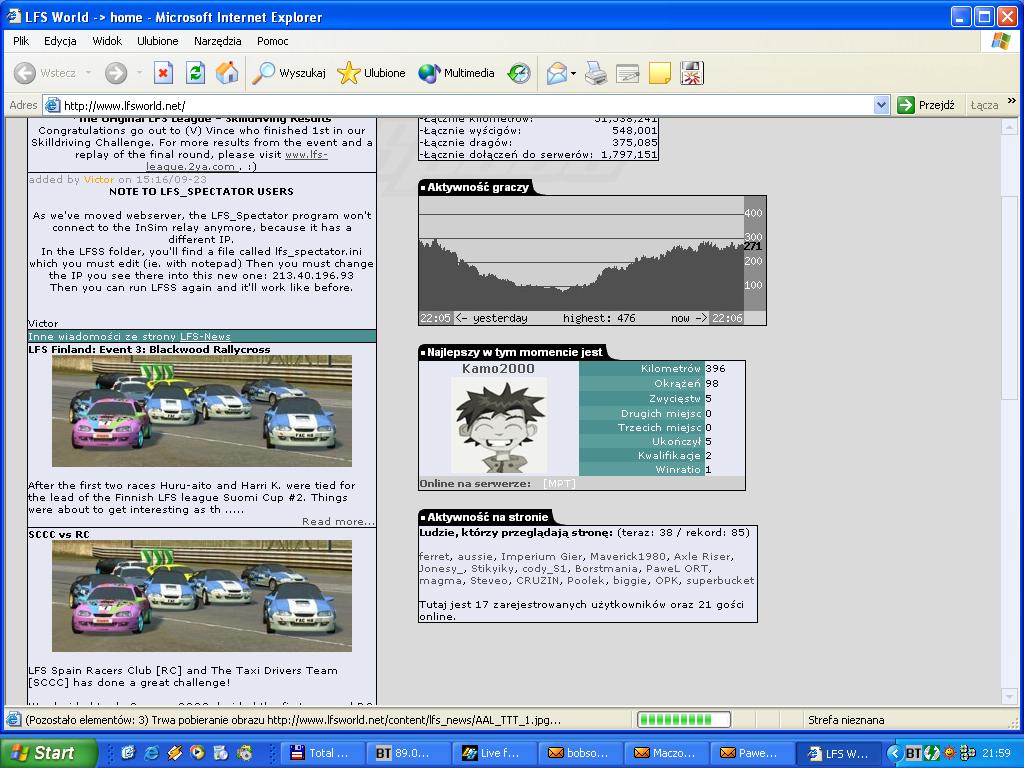This screenshot has width=1024, height=768.
Task: Click the Windows Media Player quick launch icon
Action: [197, 753]
